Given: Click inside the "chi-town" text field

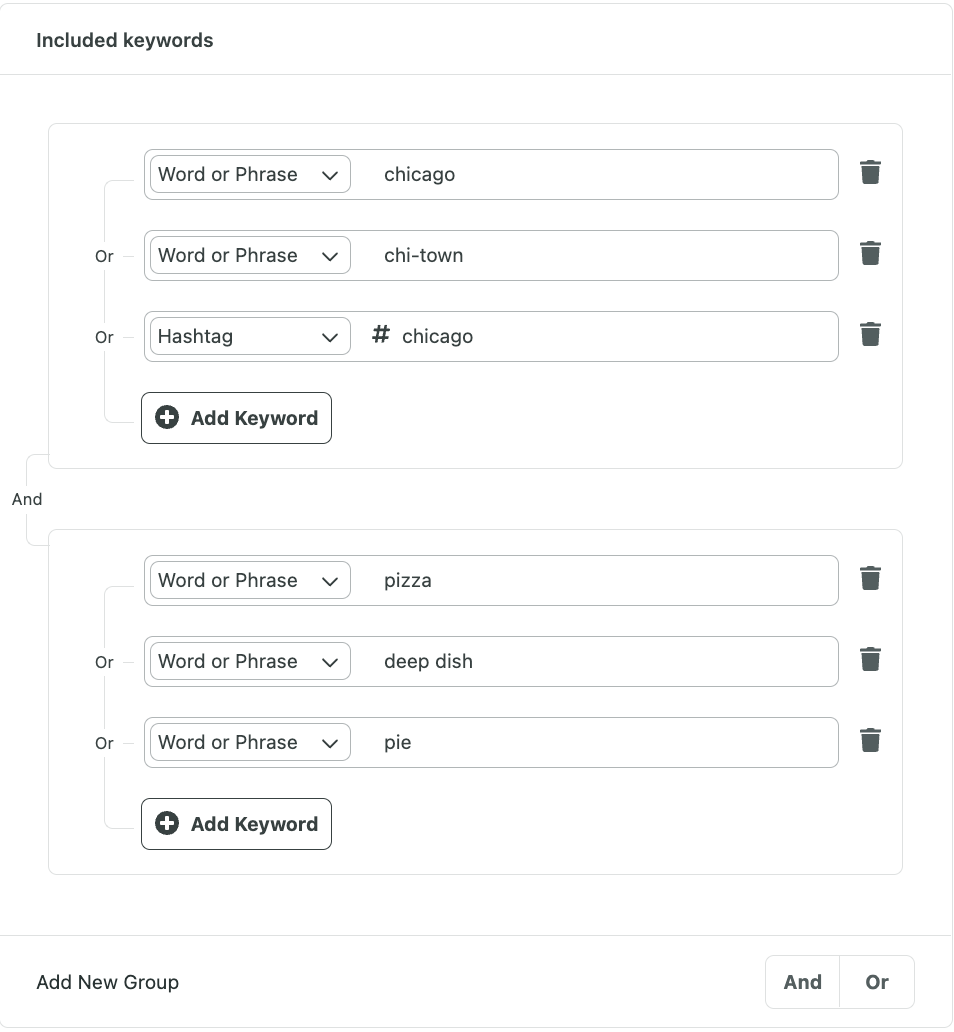Looking at the screenshot, I should coord(600,255).
